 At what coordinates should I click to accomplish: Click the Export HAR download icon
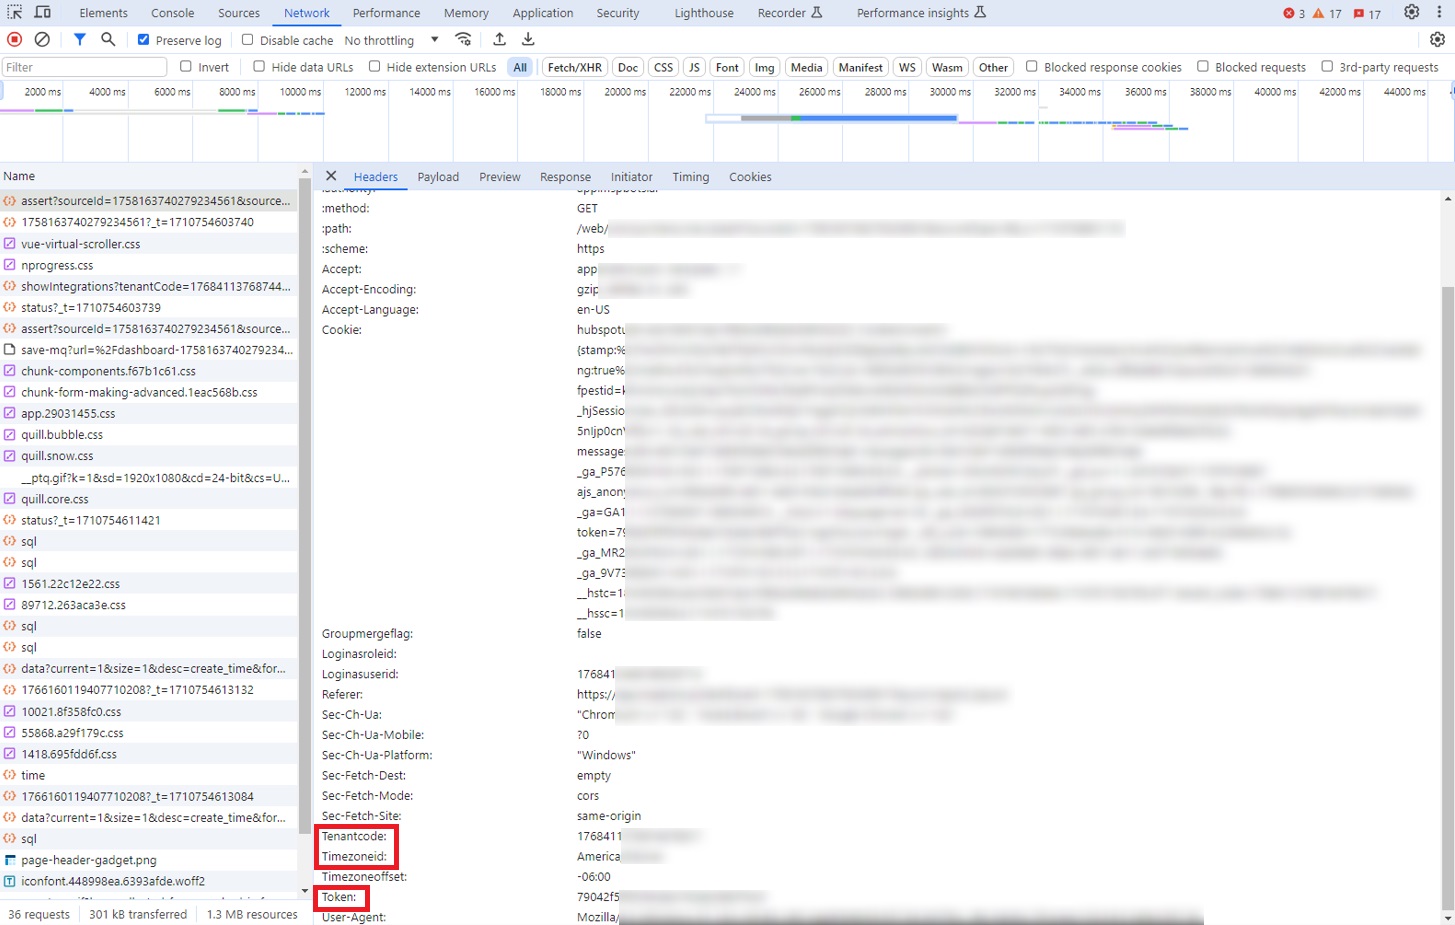click(528, 40)
